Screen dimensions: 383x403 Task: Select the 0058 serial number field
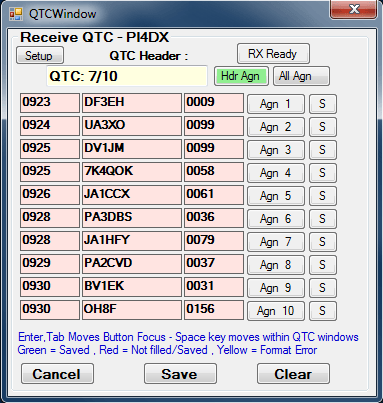click(214, 172)
